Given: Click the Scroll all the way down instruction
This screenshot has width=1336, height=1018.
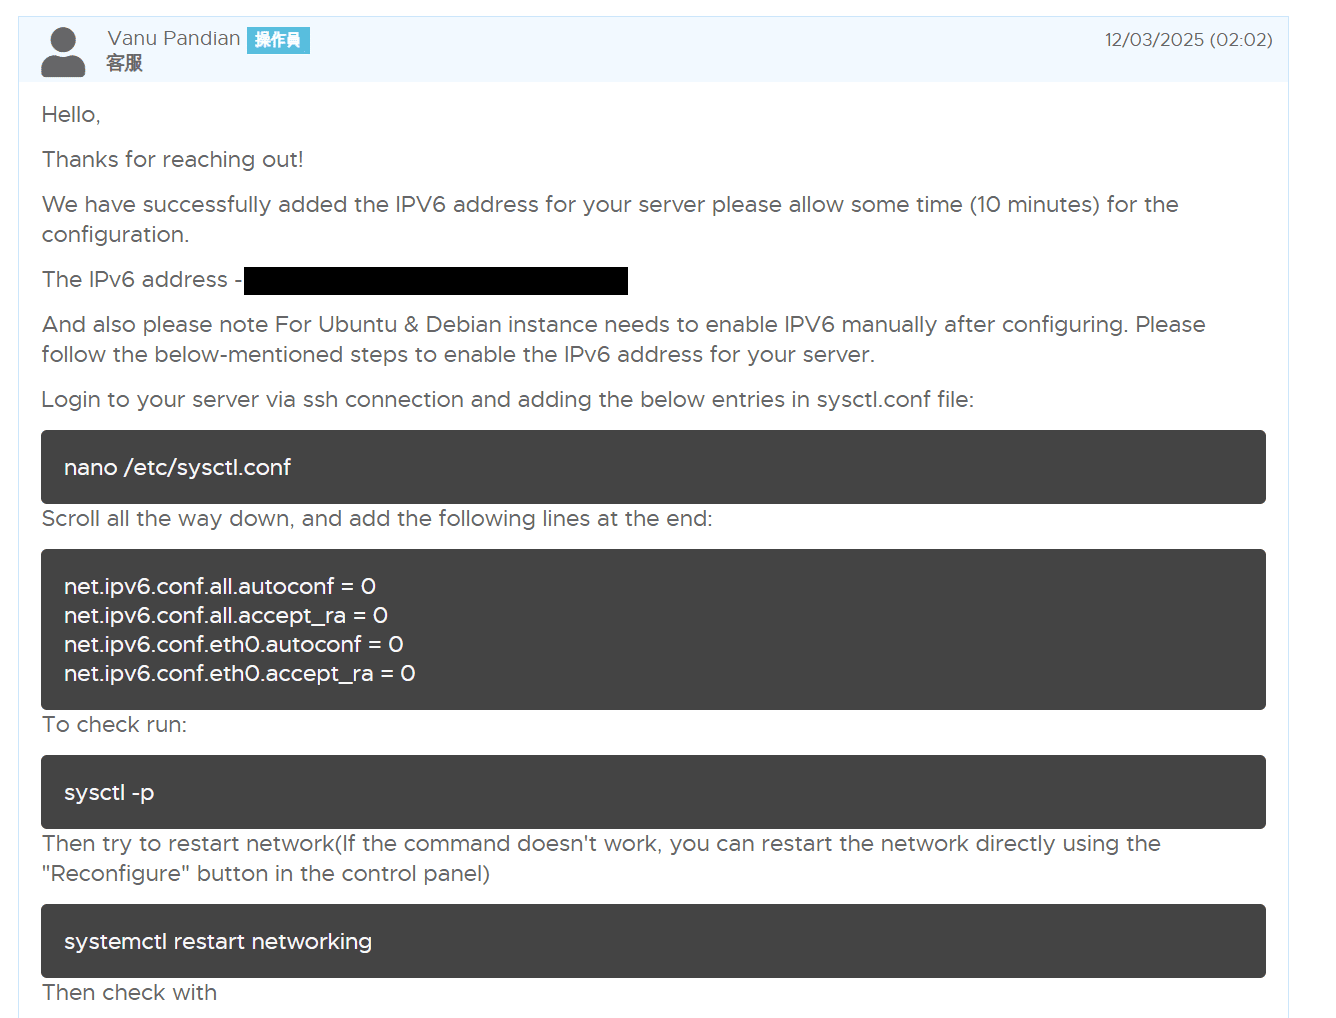Looking at the screenshot, I should 377,519.
